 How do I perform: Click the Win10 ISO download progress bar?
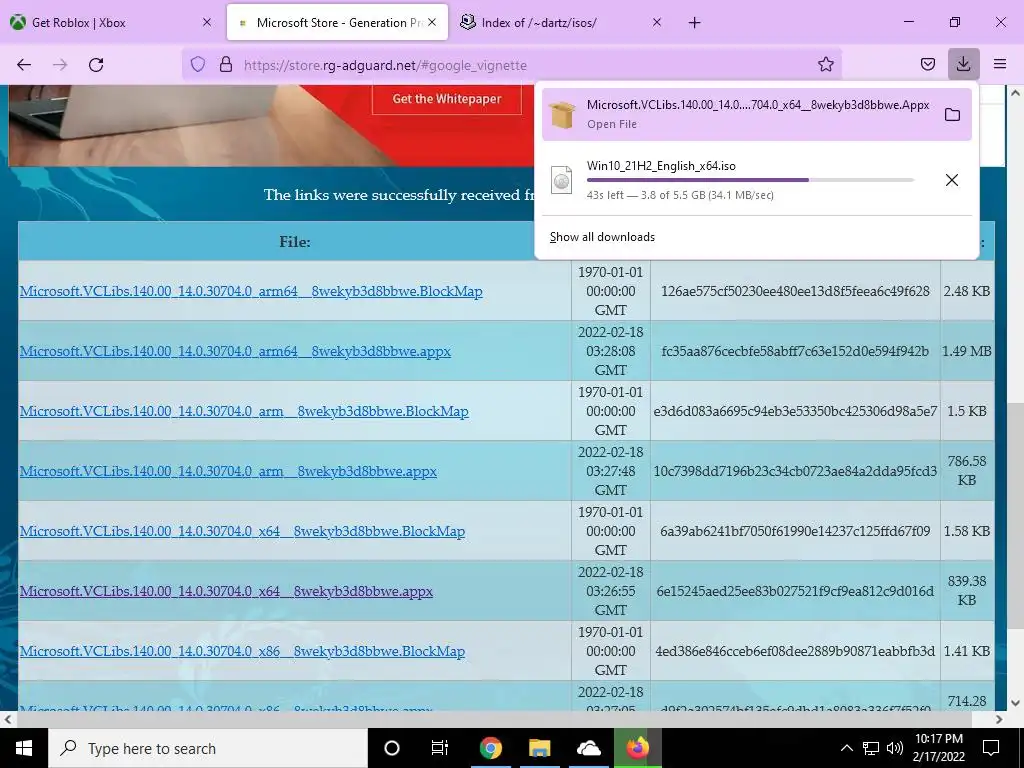(x=750, y=180)
